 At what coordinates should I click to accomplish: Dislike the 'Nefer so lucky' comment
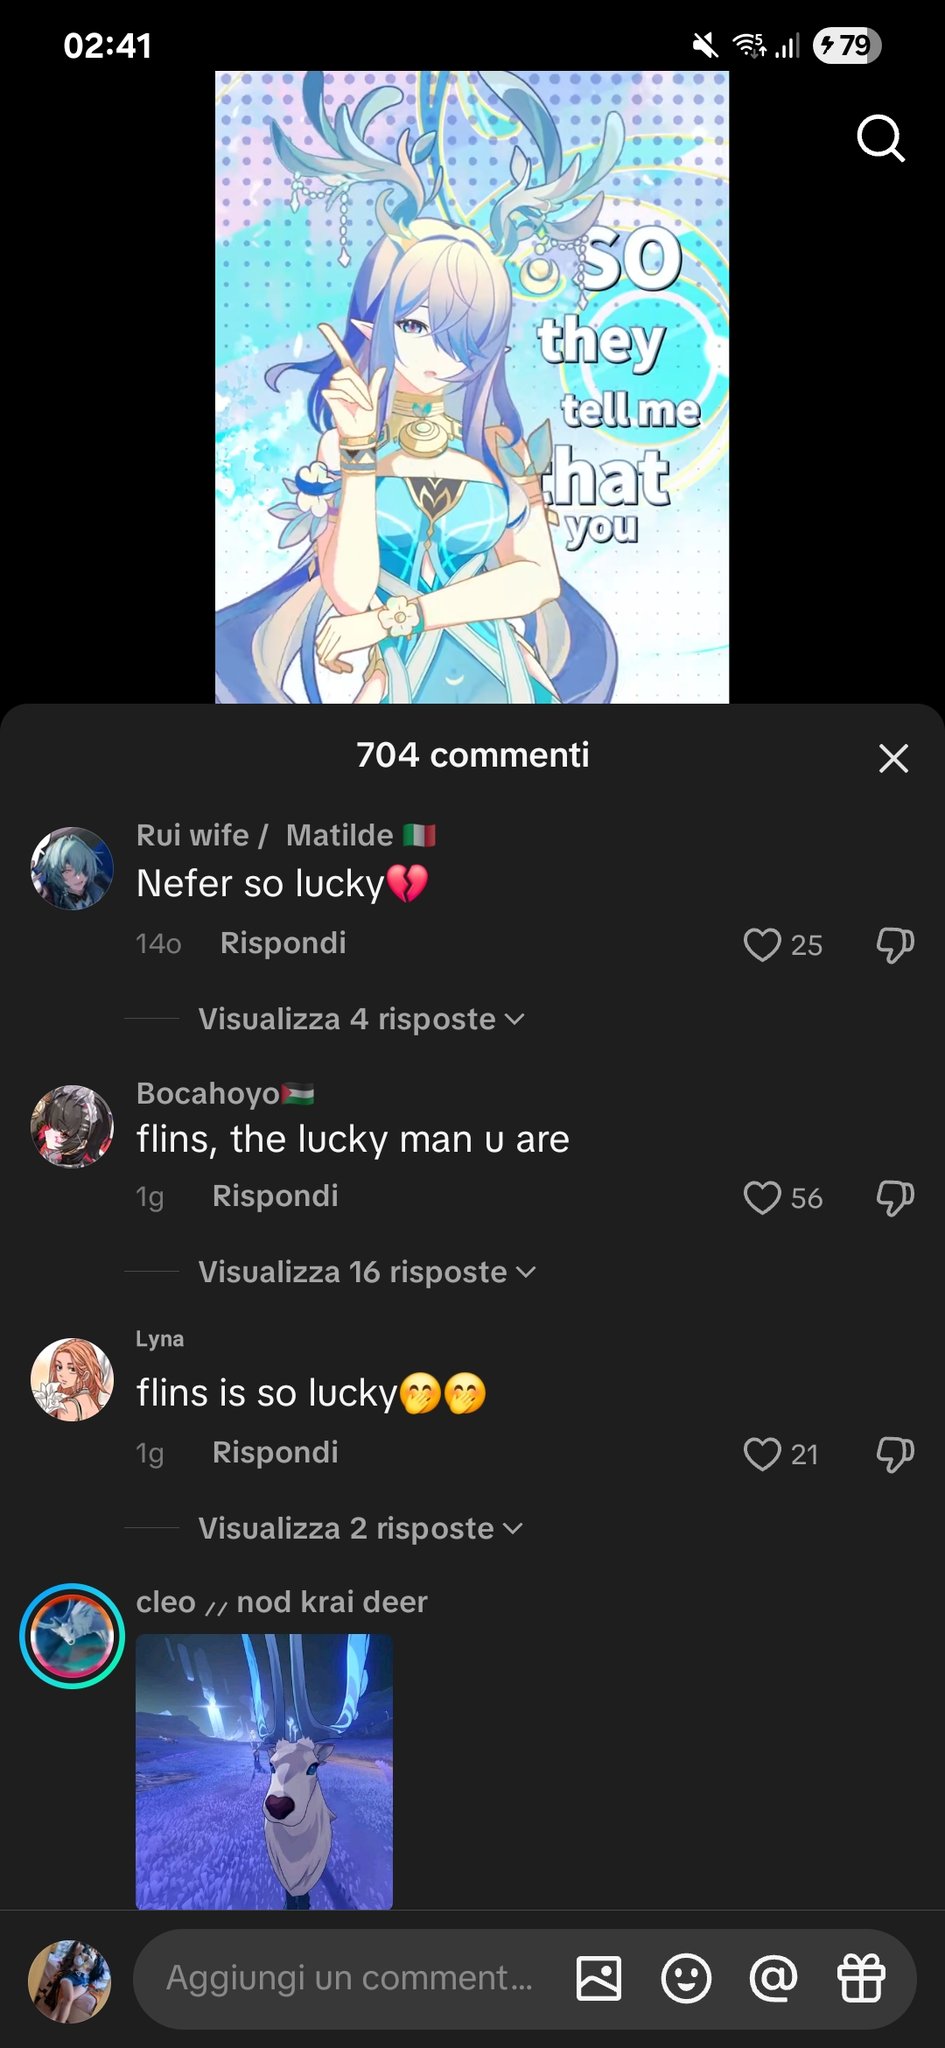pyautogui.click(x=895, y=945)
